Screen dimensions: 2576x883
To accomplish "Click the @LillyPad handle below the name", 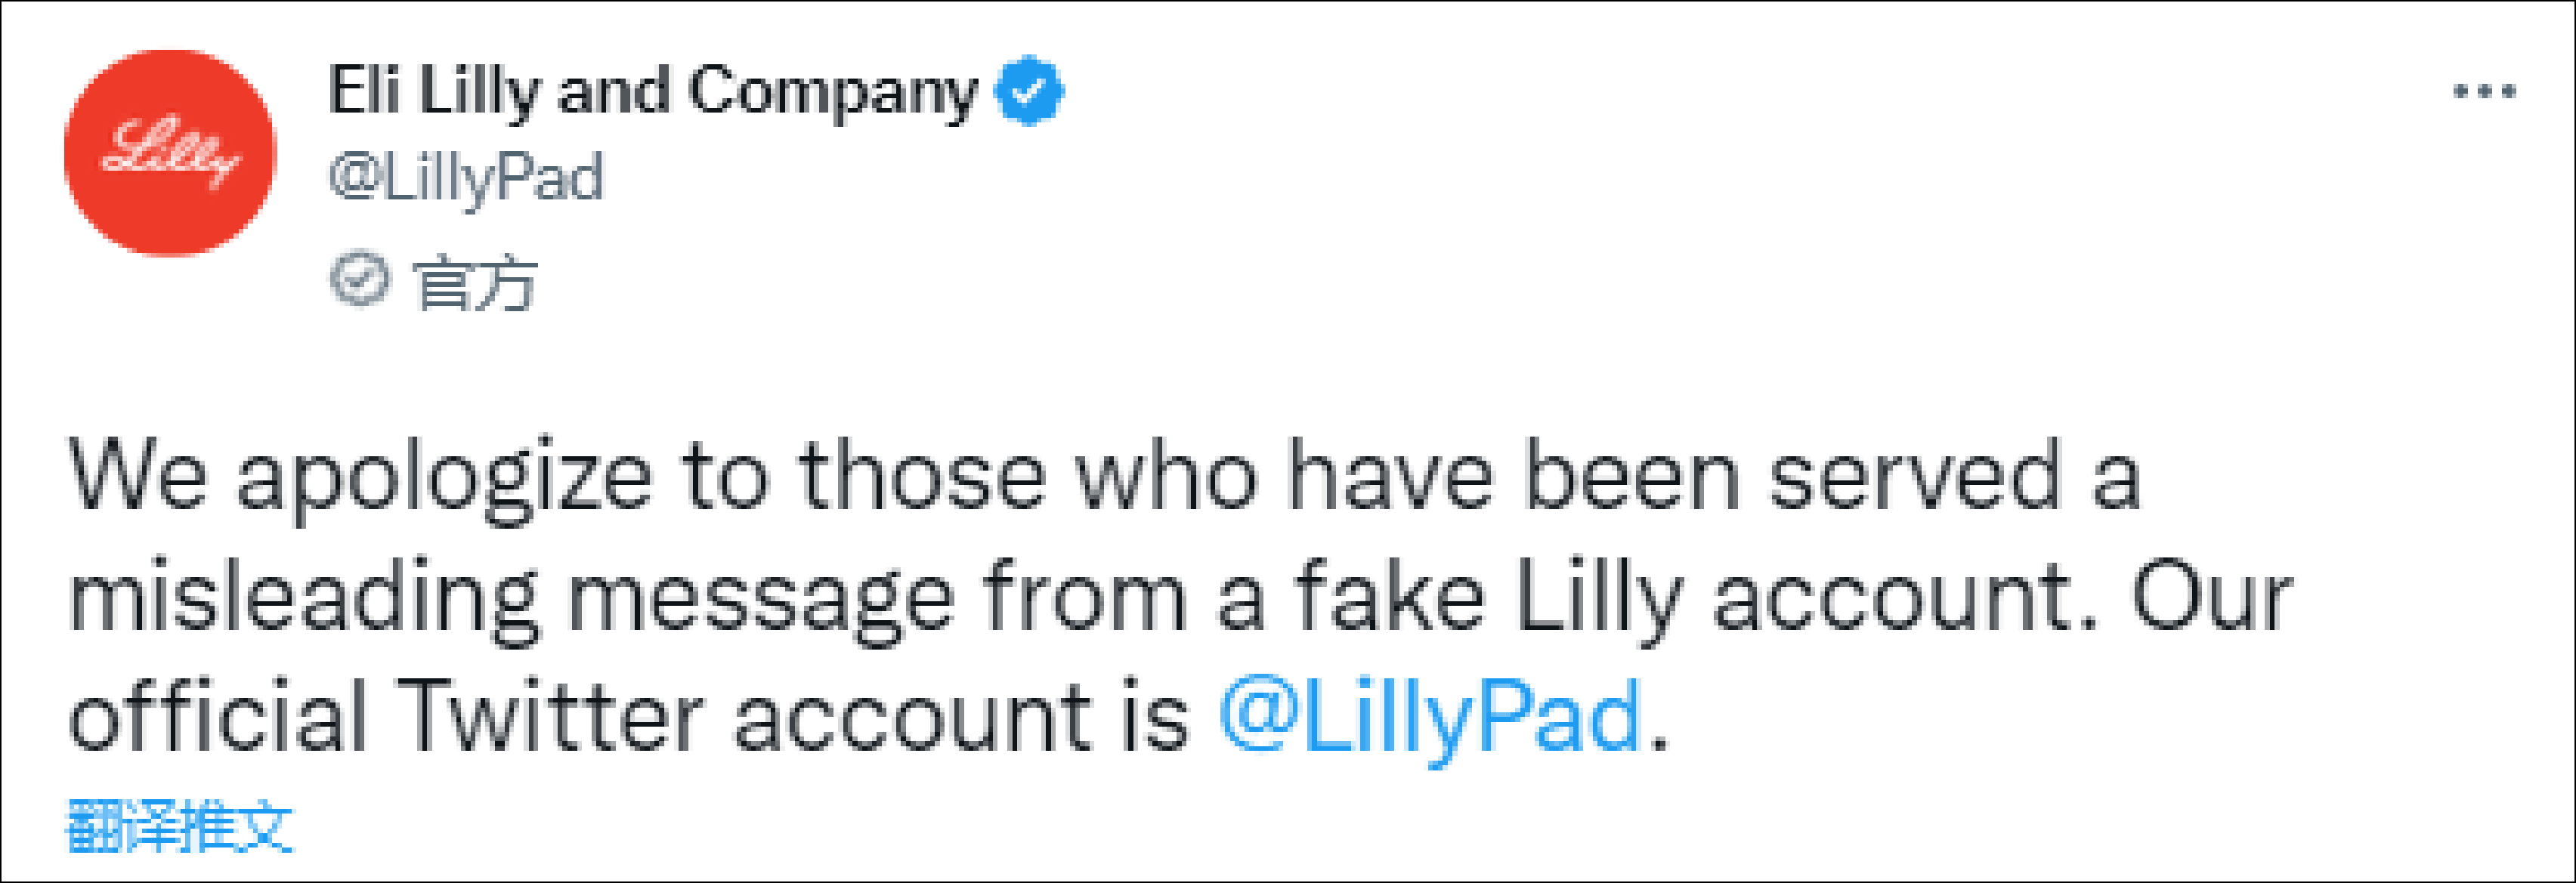I will coord(466,178).
